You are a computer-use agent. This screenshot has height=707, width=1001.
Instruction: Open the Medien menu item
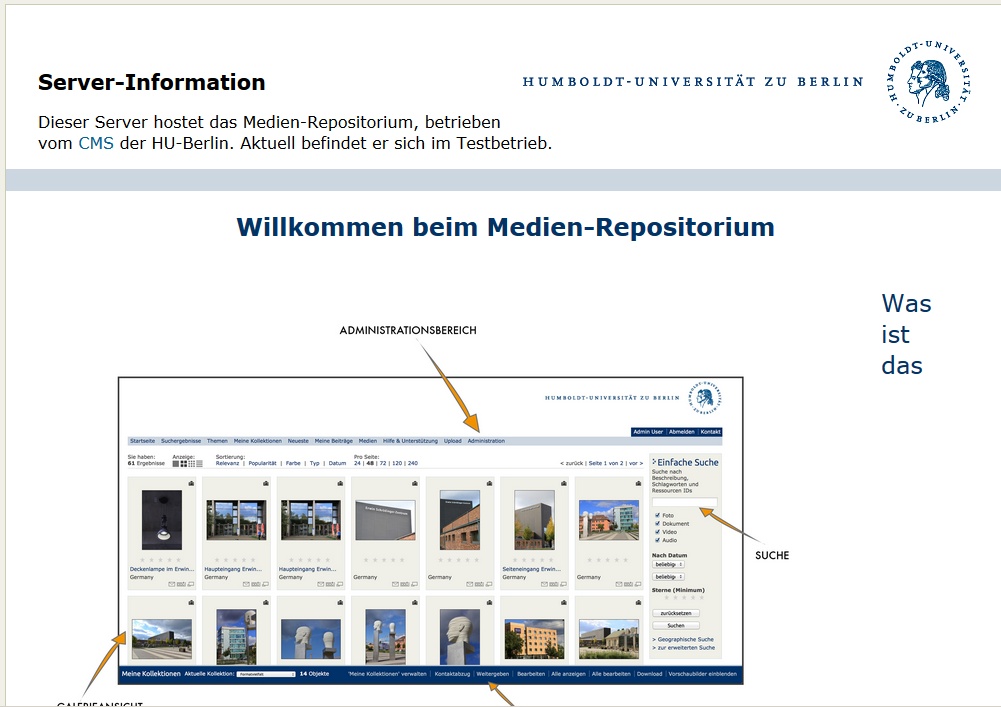click(x=368, y=441)
